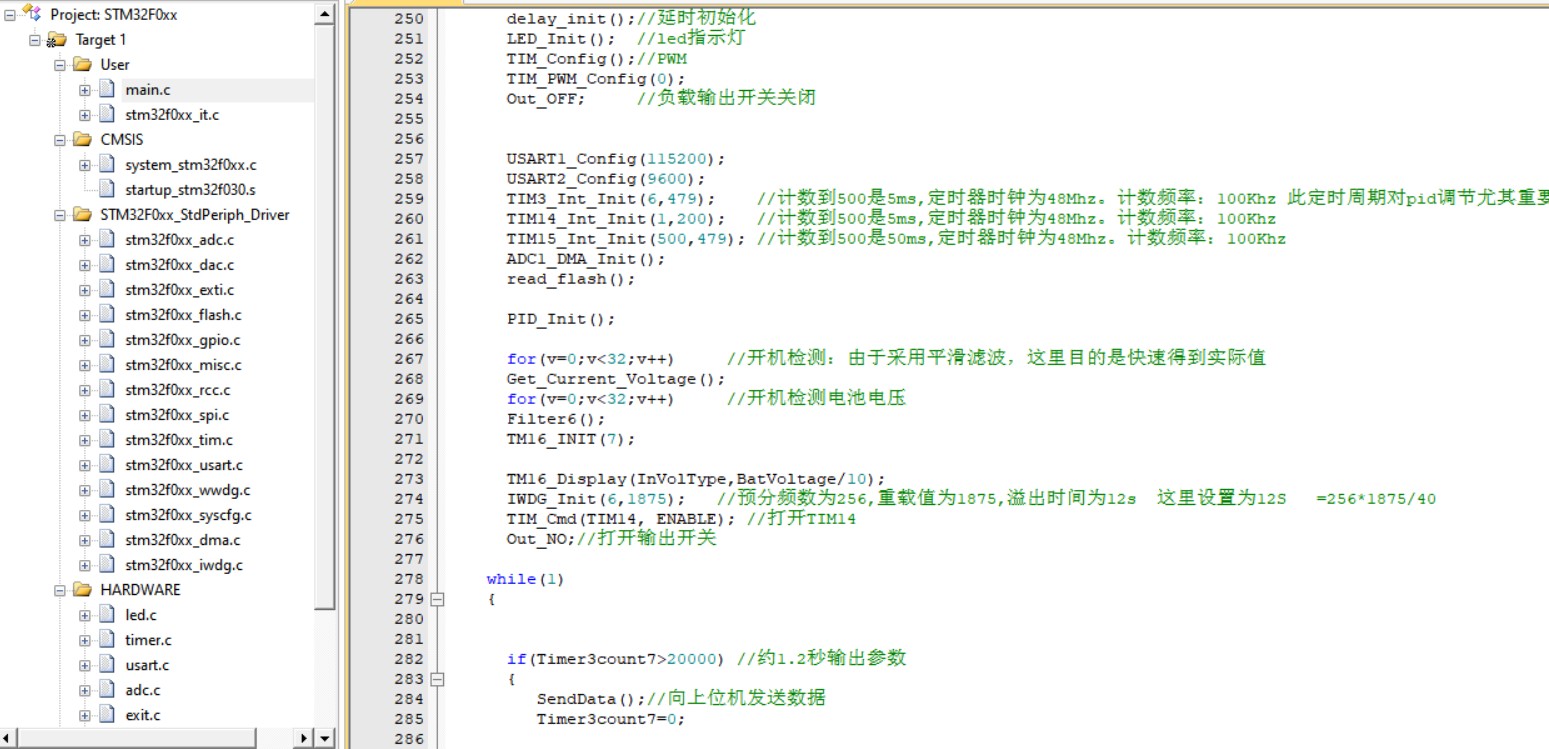This screenshot has height=749, width=1549.
Task: Click the TM16_INIT(7) call
Action: (x=571, y=439)
